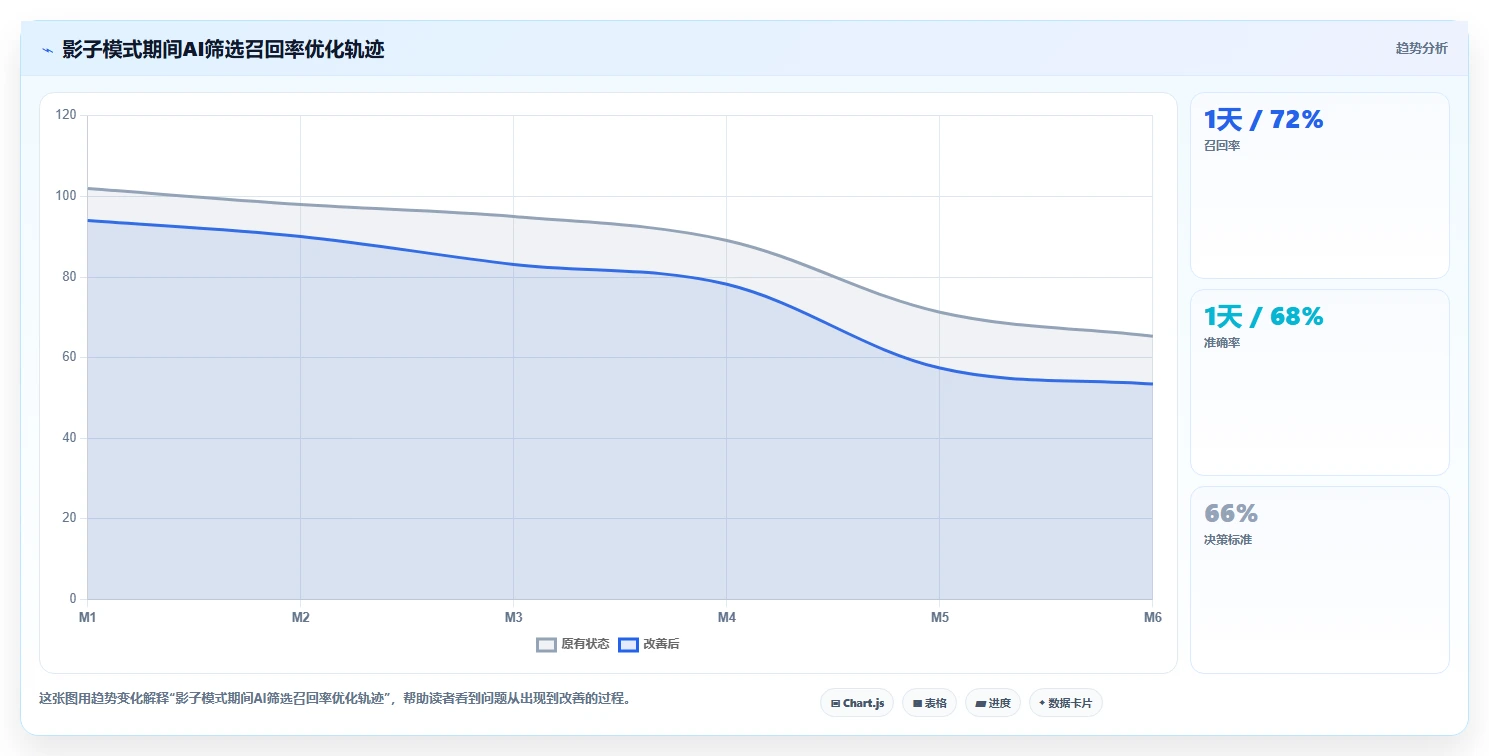Click the 60 y-axis value

(x=69, y=357)
